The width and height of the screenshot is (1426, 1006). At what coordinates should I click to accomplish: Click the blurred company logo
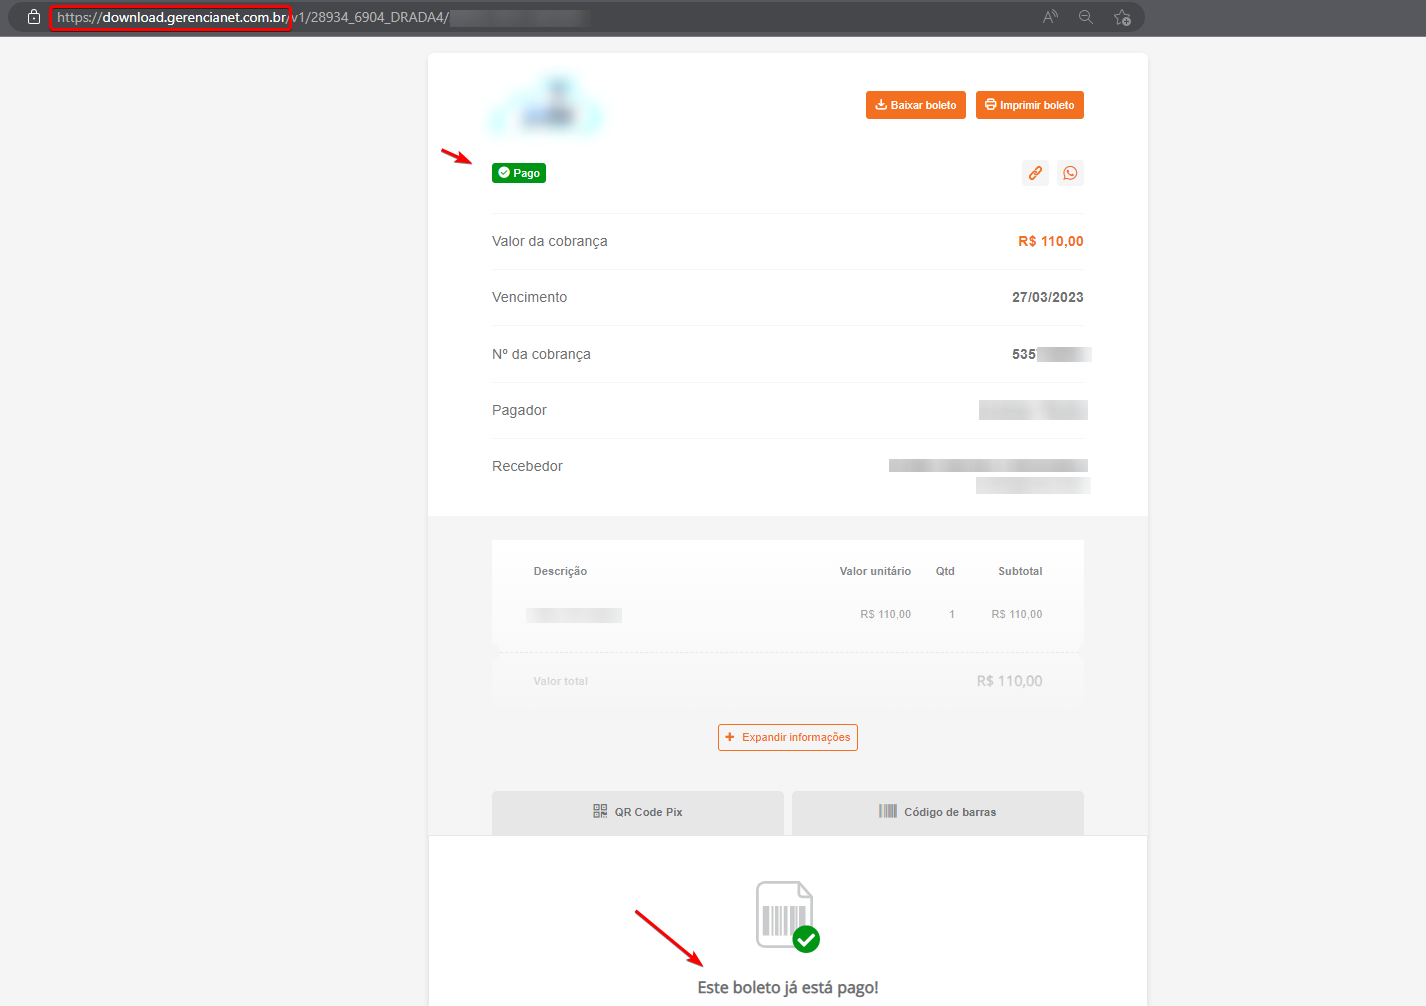pyautogui.click(x=547, y=107)
